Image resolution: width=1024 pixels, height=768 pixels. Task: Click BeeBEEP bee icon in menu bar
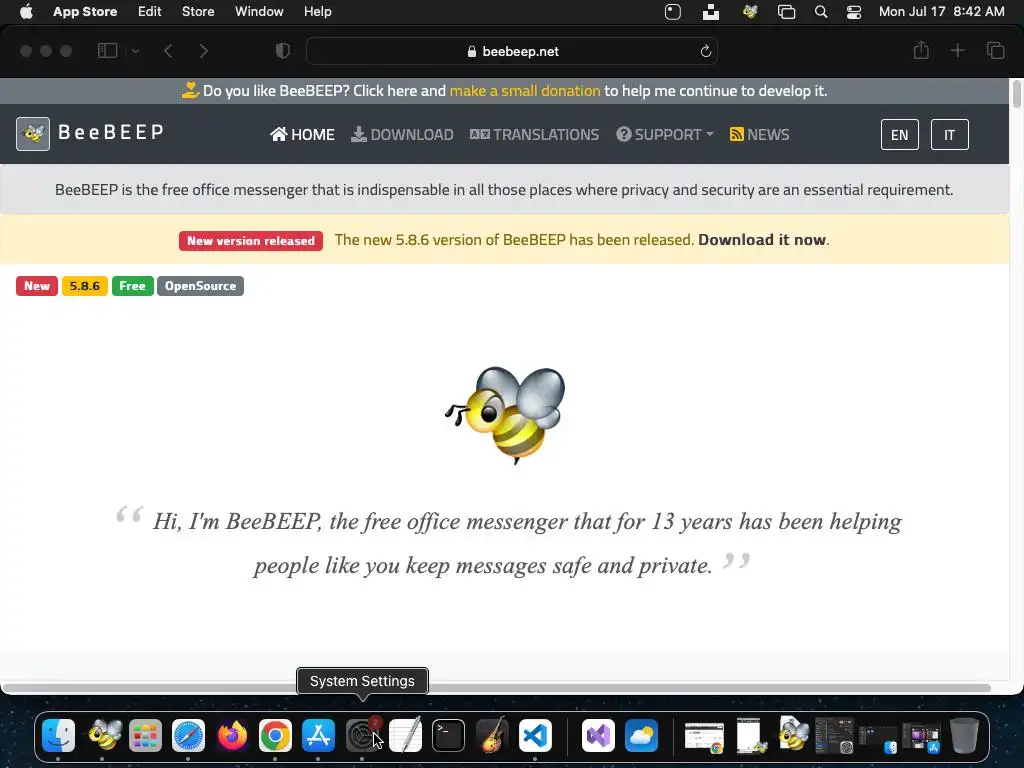coord(750,12)
